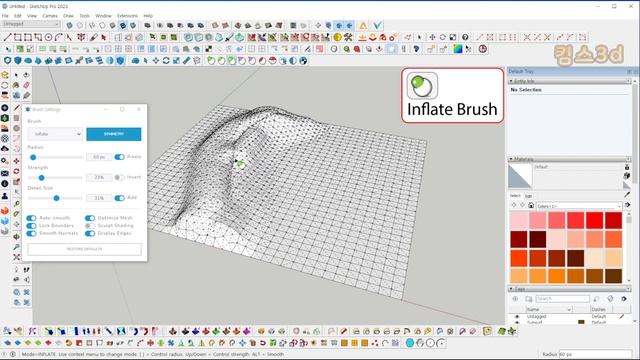Click the Radius value field in status bar
640x360 pixels.
point(595,354)
